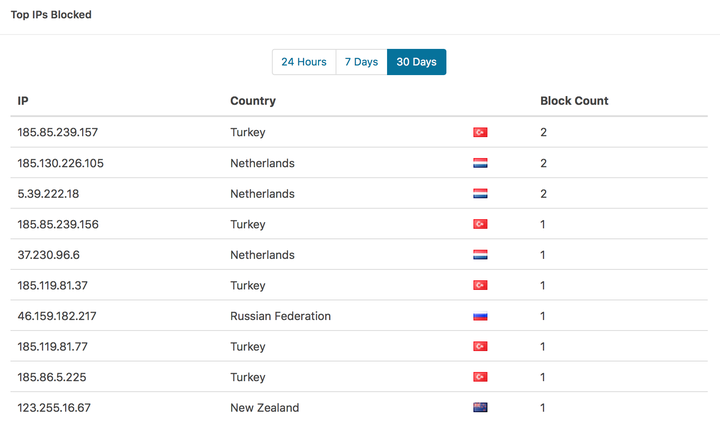
Task: Switch to 24 Hours view
Action: pyautogui.click(x=303, y=62)
